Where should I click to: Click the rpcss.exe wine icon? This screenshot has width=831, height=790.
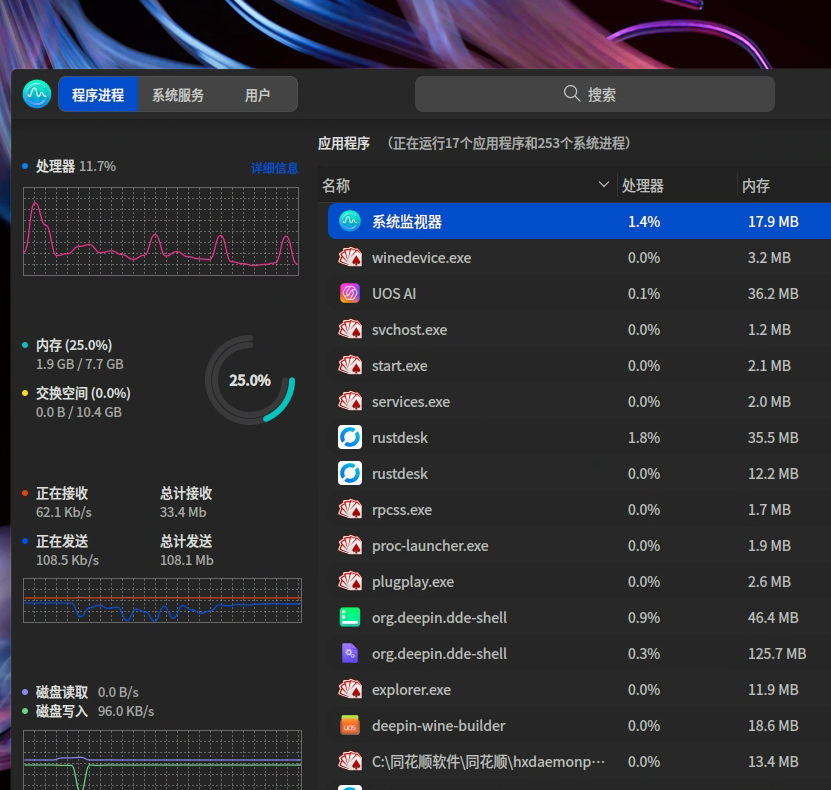click(x=350, y=509)
